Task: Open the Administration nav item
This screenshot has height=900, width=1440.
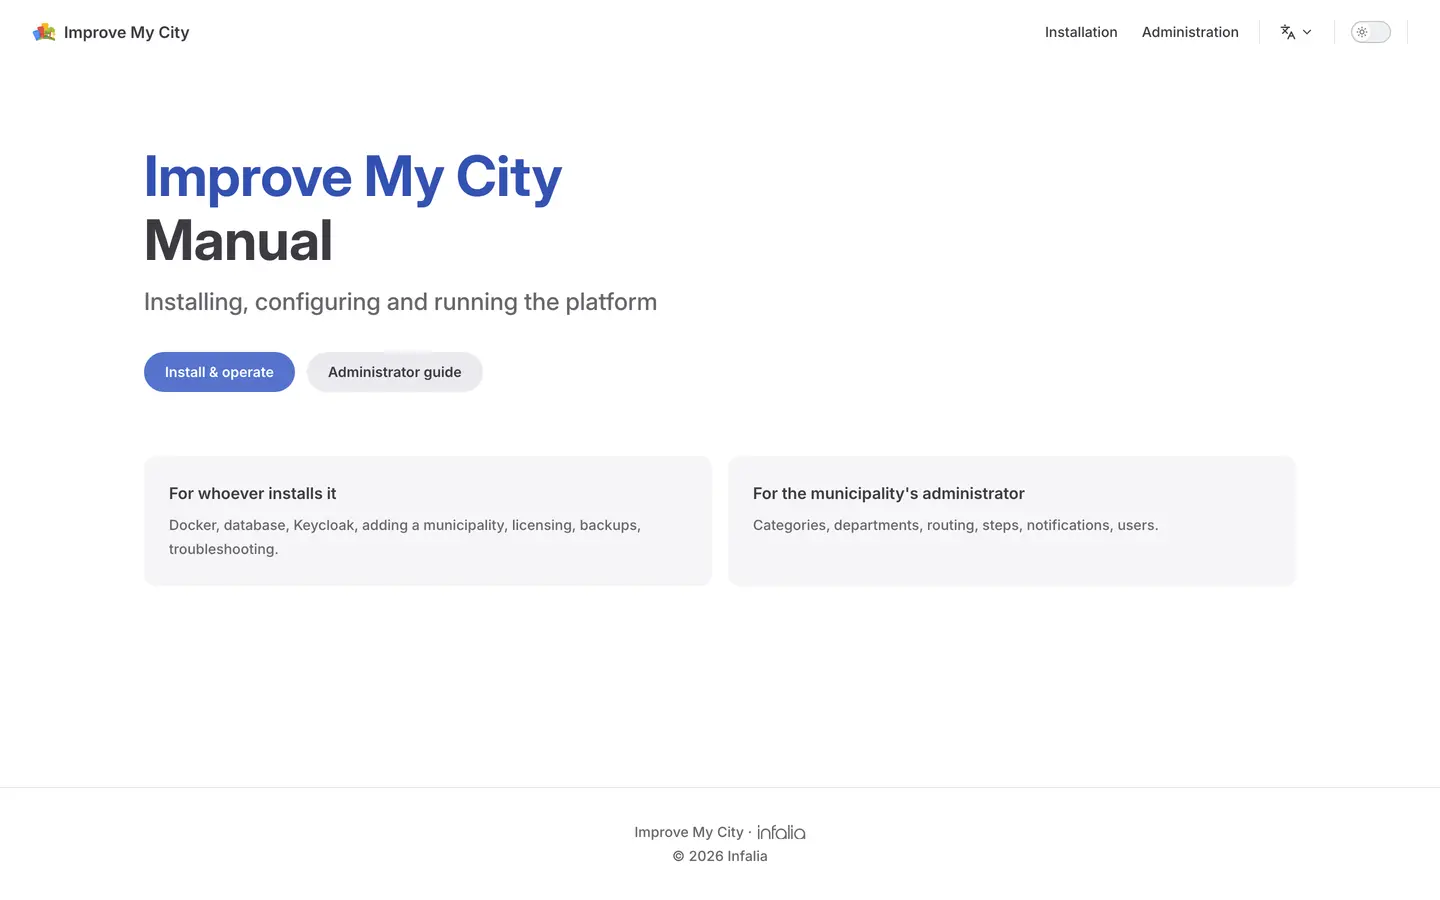Action: [1190, 32]
